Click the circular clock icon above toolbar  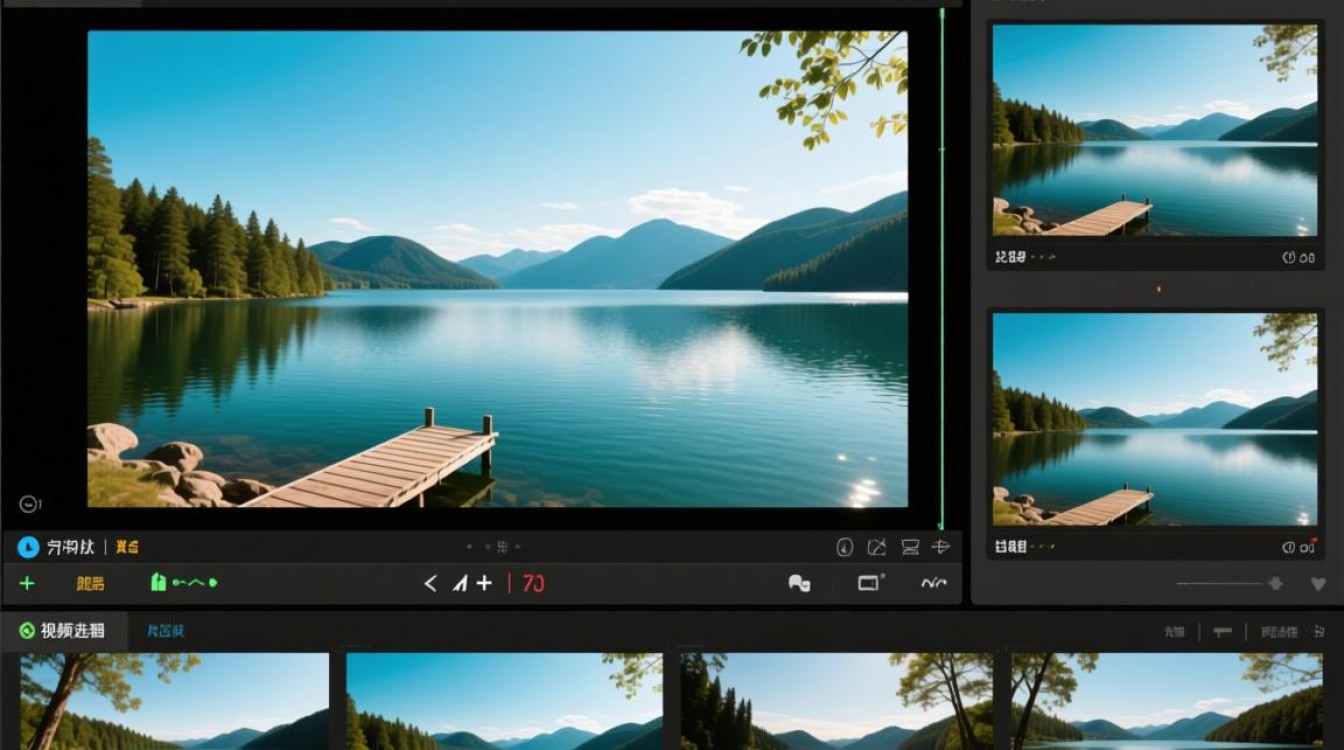click(x=844, y=547)
